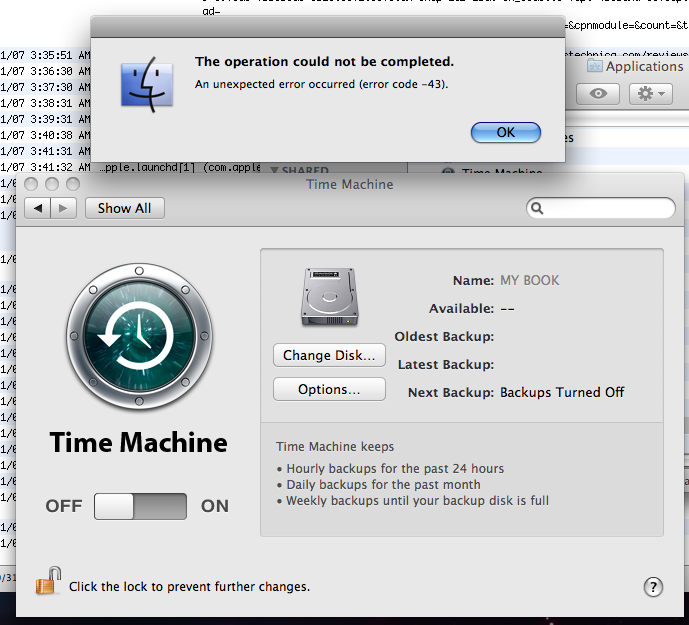Viewport: 689px width, 625px height.
Task: Go back with the left arrow button
Action: tap(38, 208)
